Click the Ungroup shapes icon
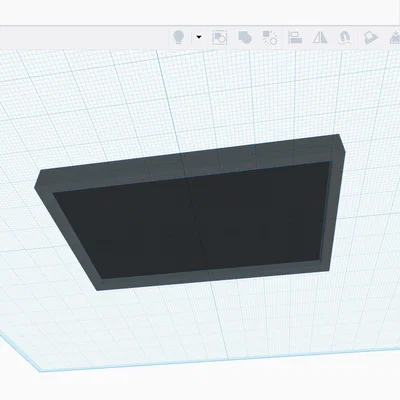The height and width of the screenshot is (400, 400). click(270, 37)
